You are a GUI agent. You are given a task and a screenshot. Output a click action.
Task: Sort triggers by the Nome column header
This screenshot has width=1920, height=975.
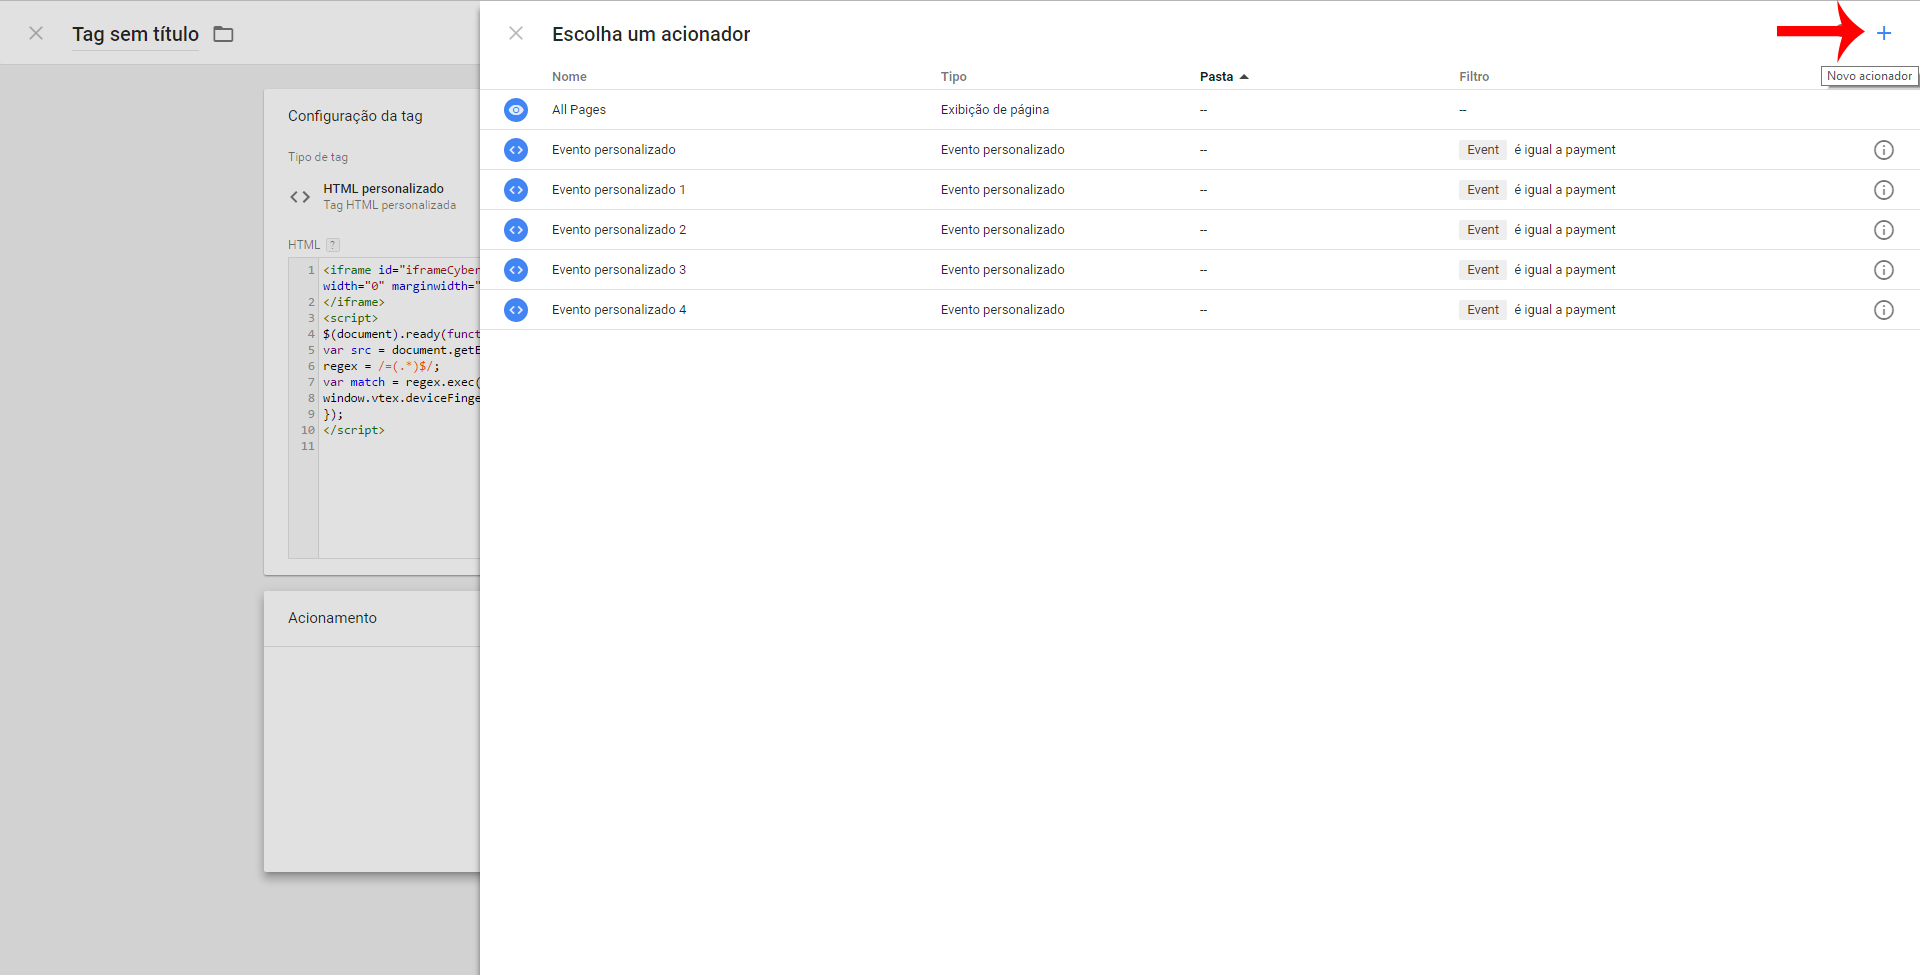569,76
